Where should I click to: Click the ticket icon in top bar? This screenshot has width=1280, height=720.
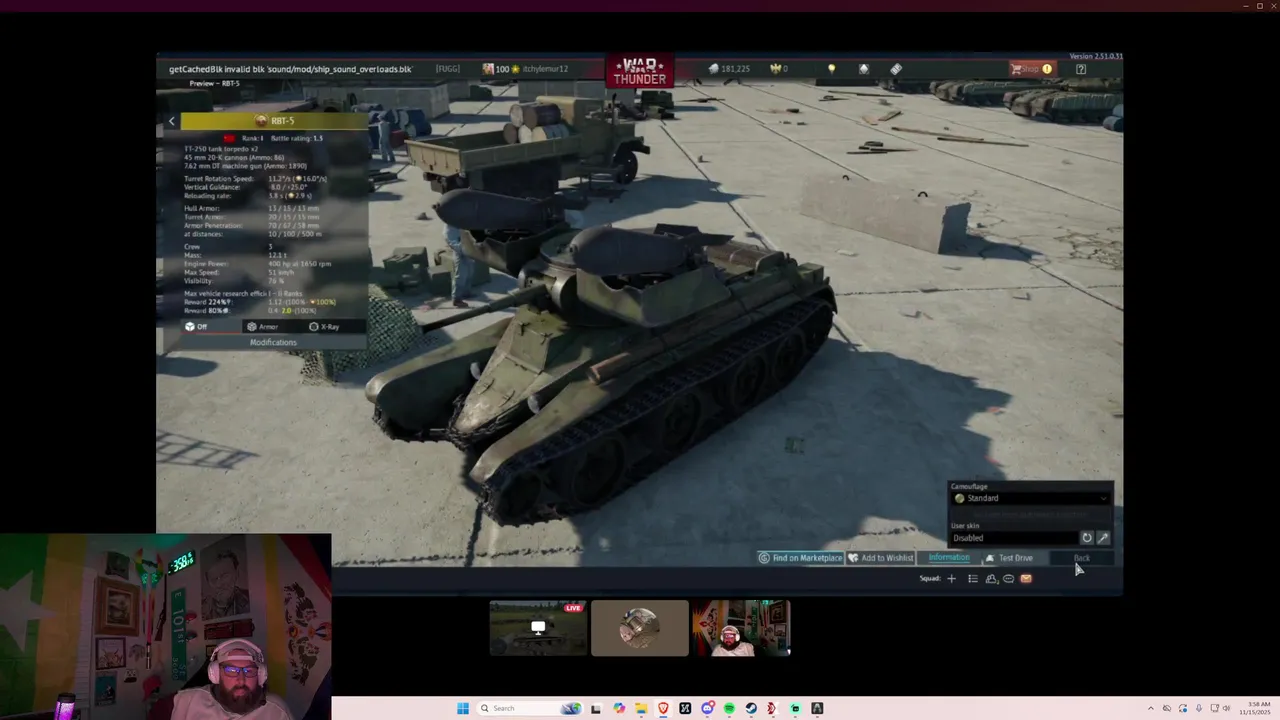[x=896, y=69]
